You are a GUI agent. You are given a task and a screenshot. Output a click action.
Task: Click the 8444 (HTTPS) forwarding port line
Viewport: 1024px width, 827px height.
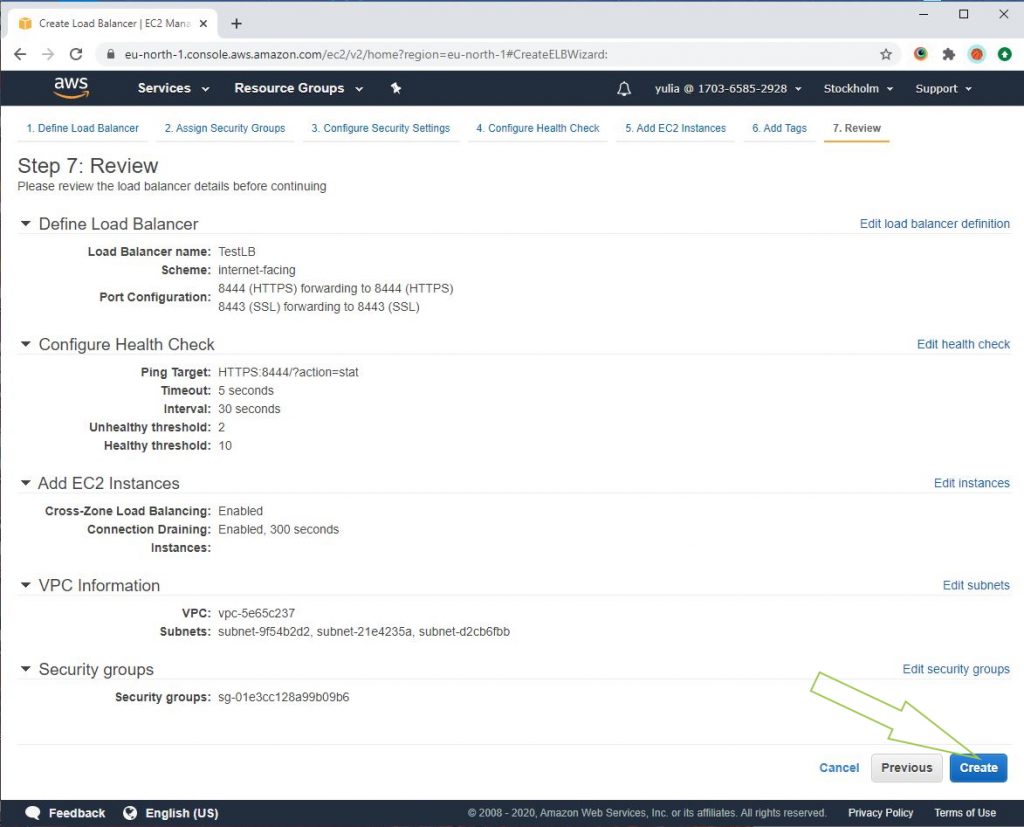(336, 288)
